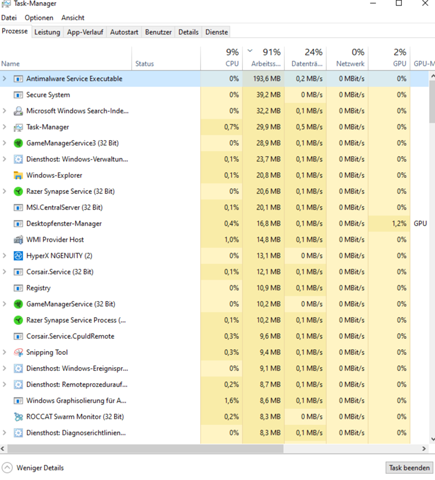
Task: Expand the Snipping Tool process row
Action: pyautogui.click(x=4, y=352)
